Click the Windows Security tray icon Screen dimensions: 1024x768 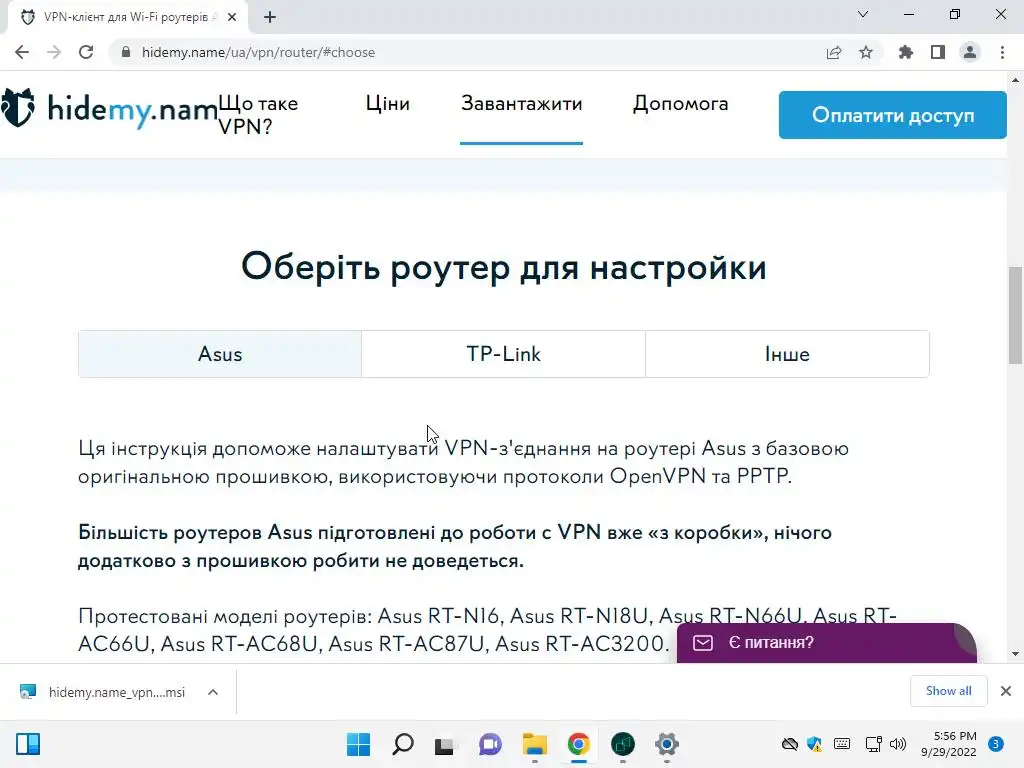tap(814, 744)
